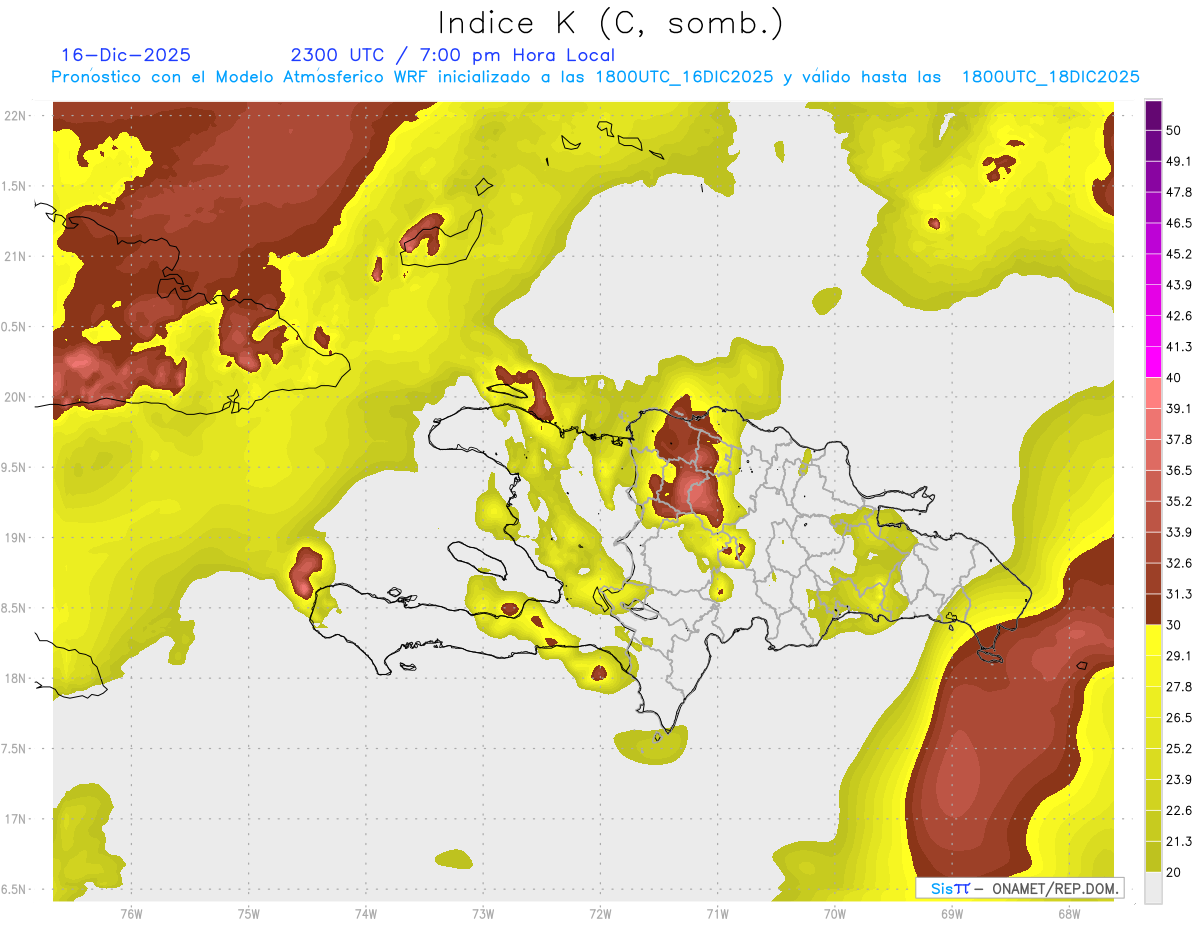Click the colorbar value "31.3"
The height and width of the screenshot is (927, 1200).
(x=1179, y=594)
